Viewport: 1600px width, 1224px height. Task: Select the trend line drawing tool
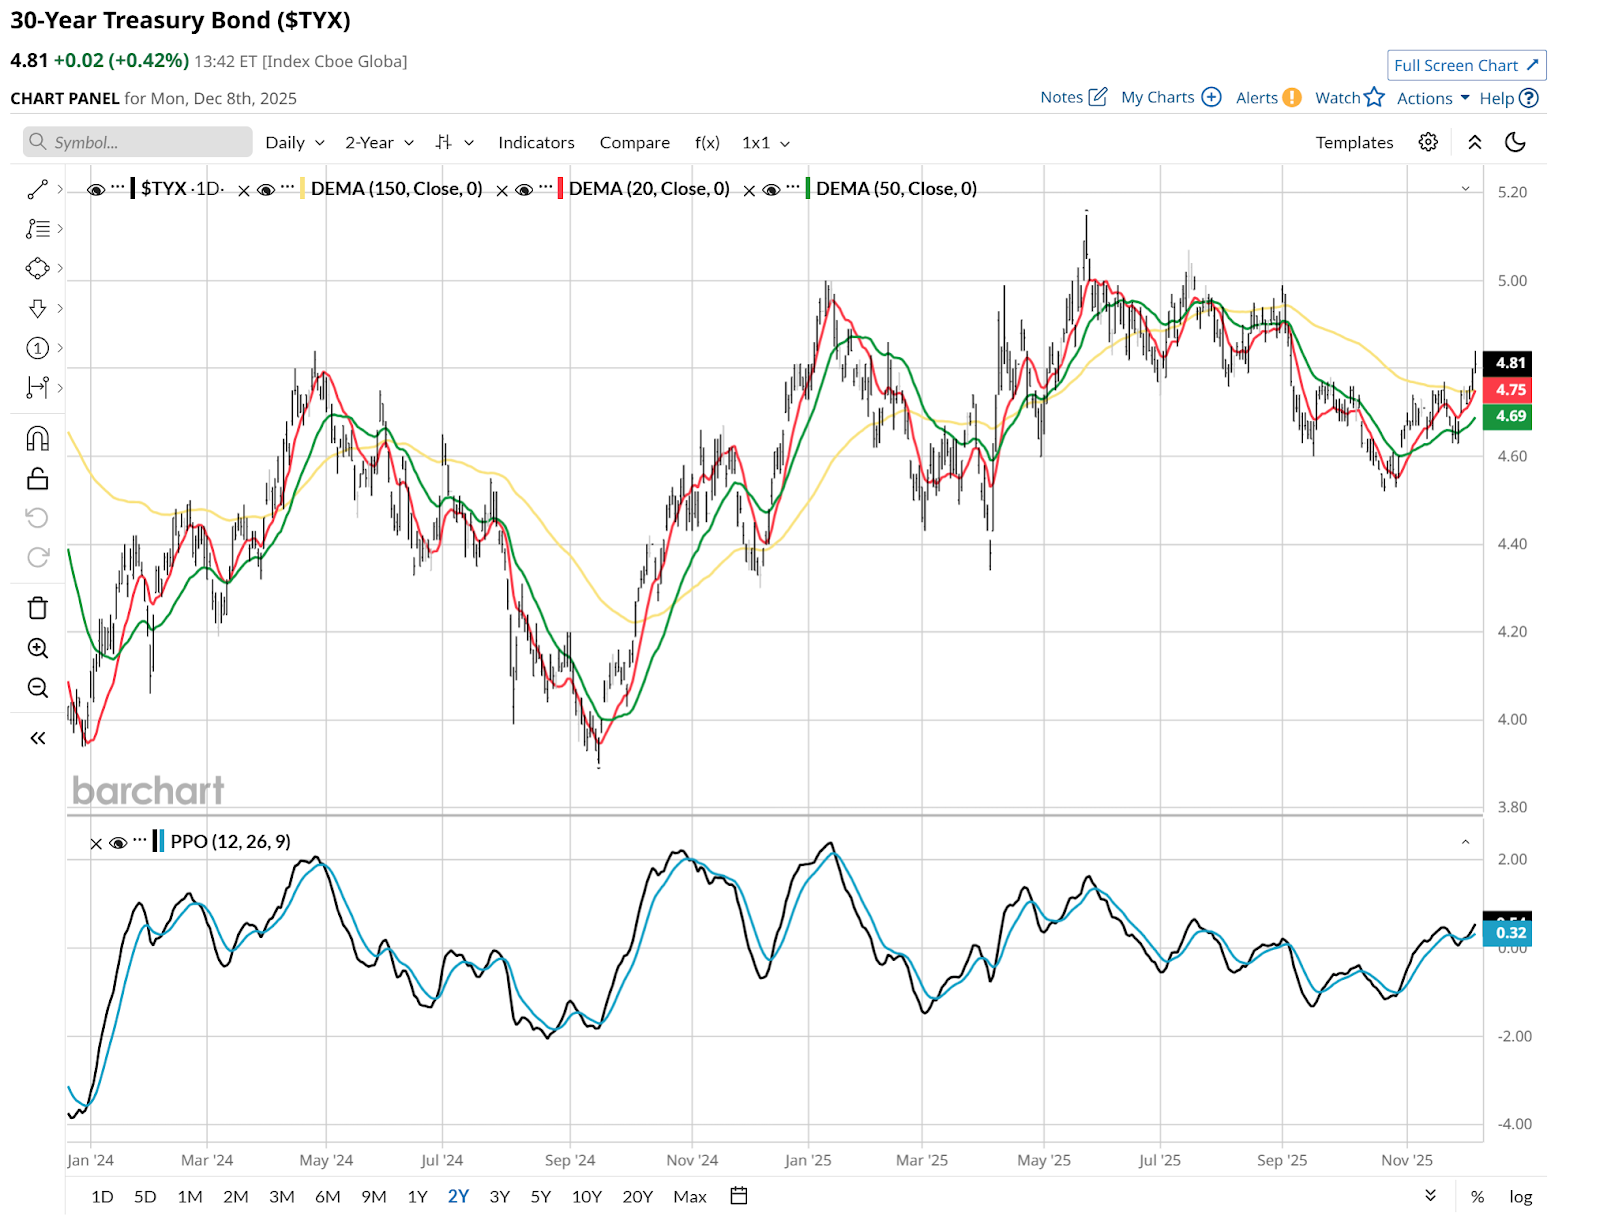click(37, 189)
